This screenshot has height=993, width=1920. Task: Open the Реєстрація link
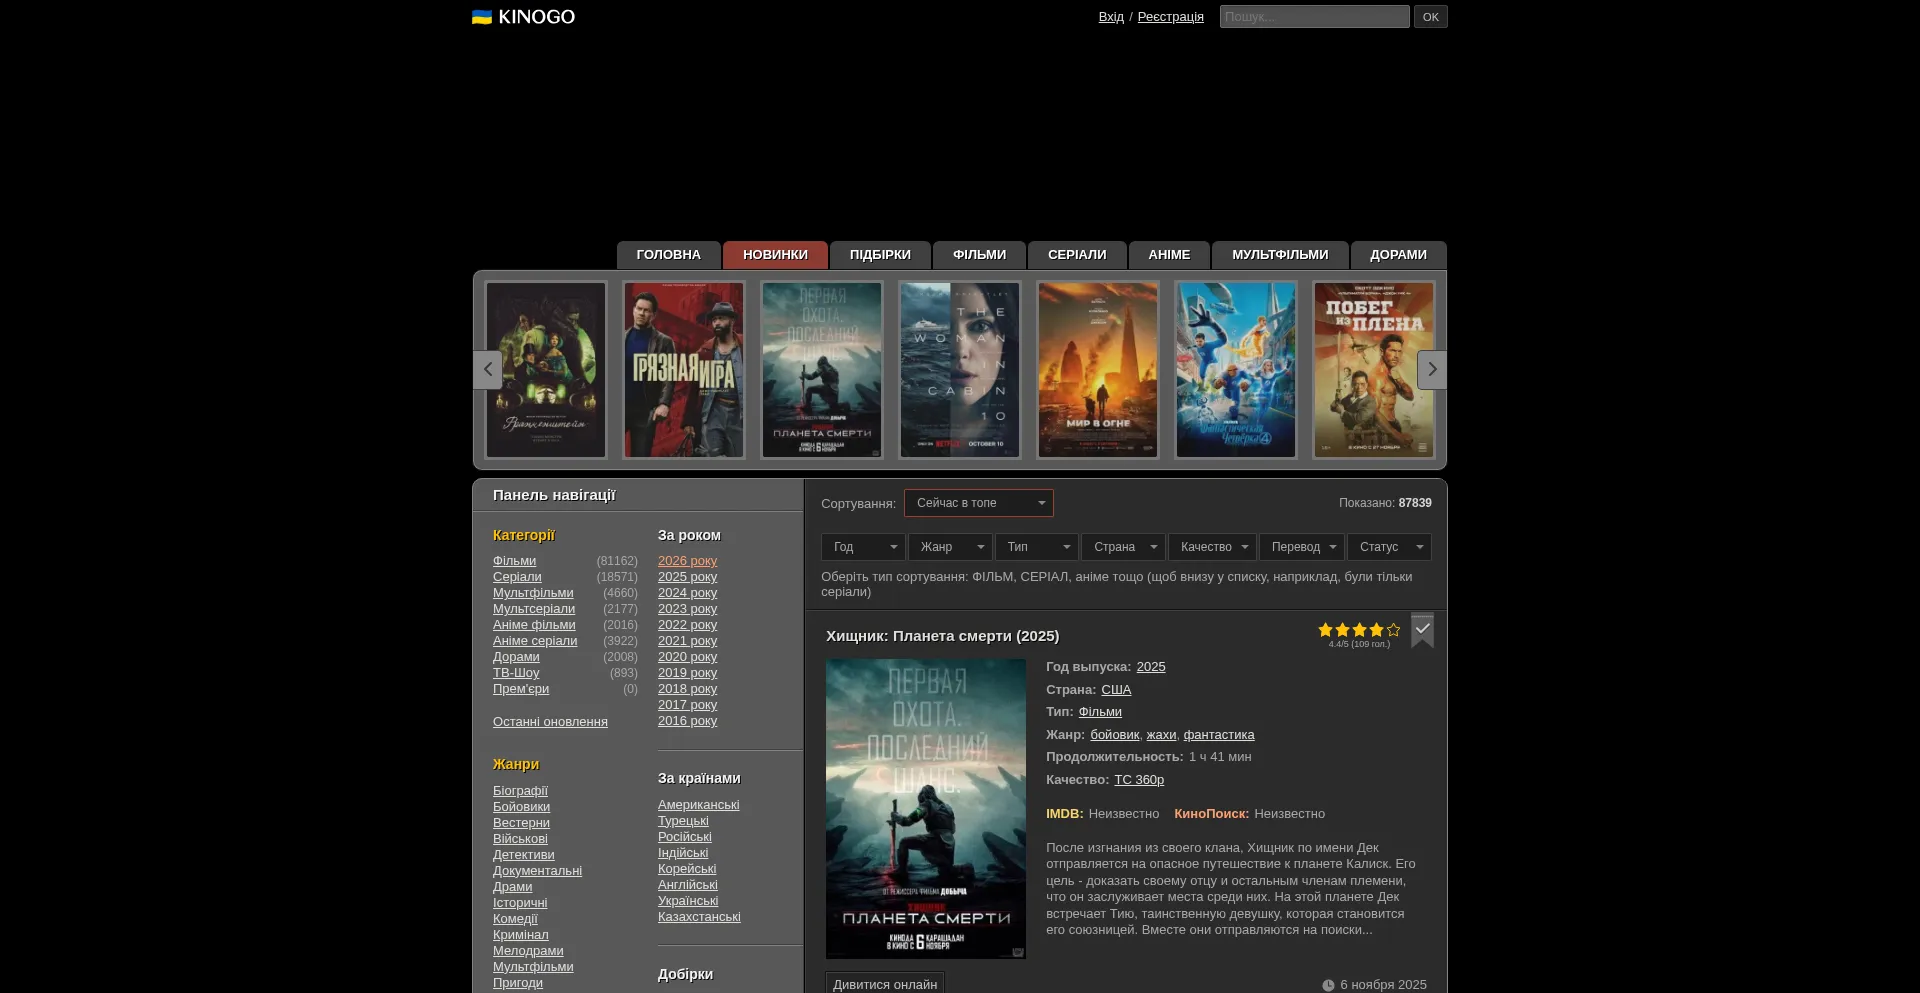[1170, 17]
